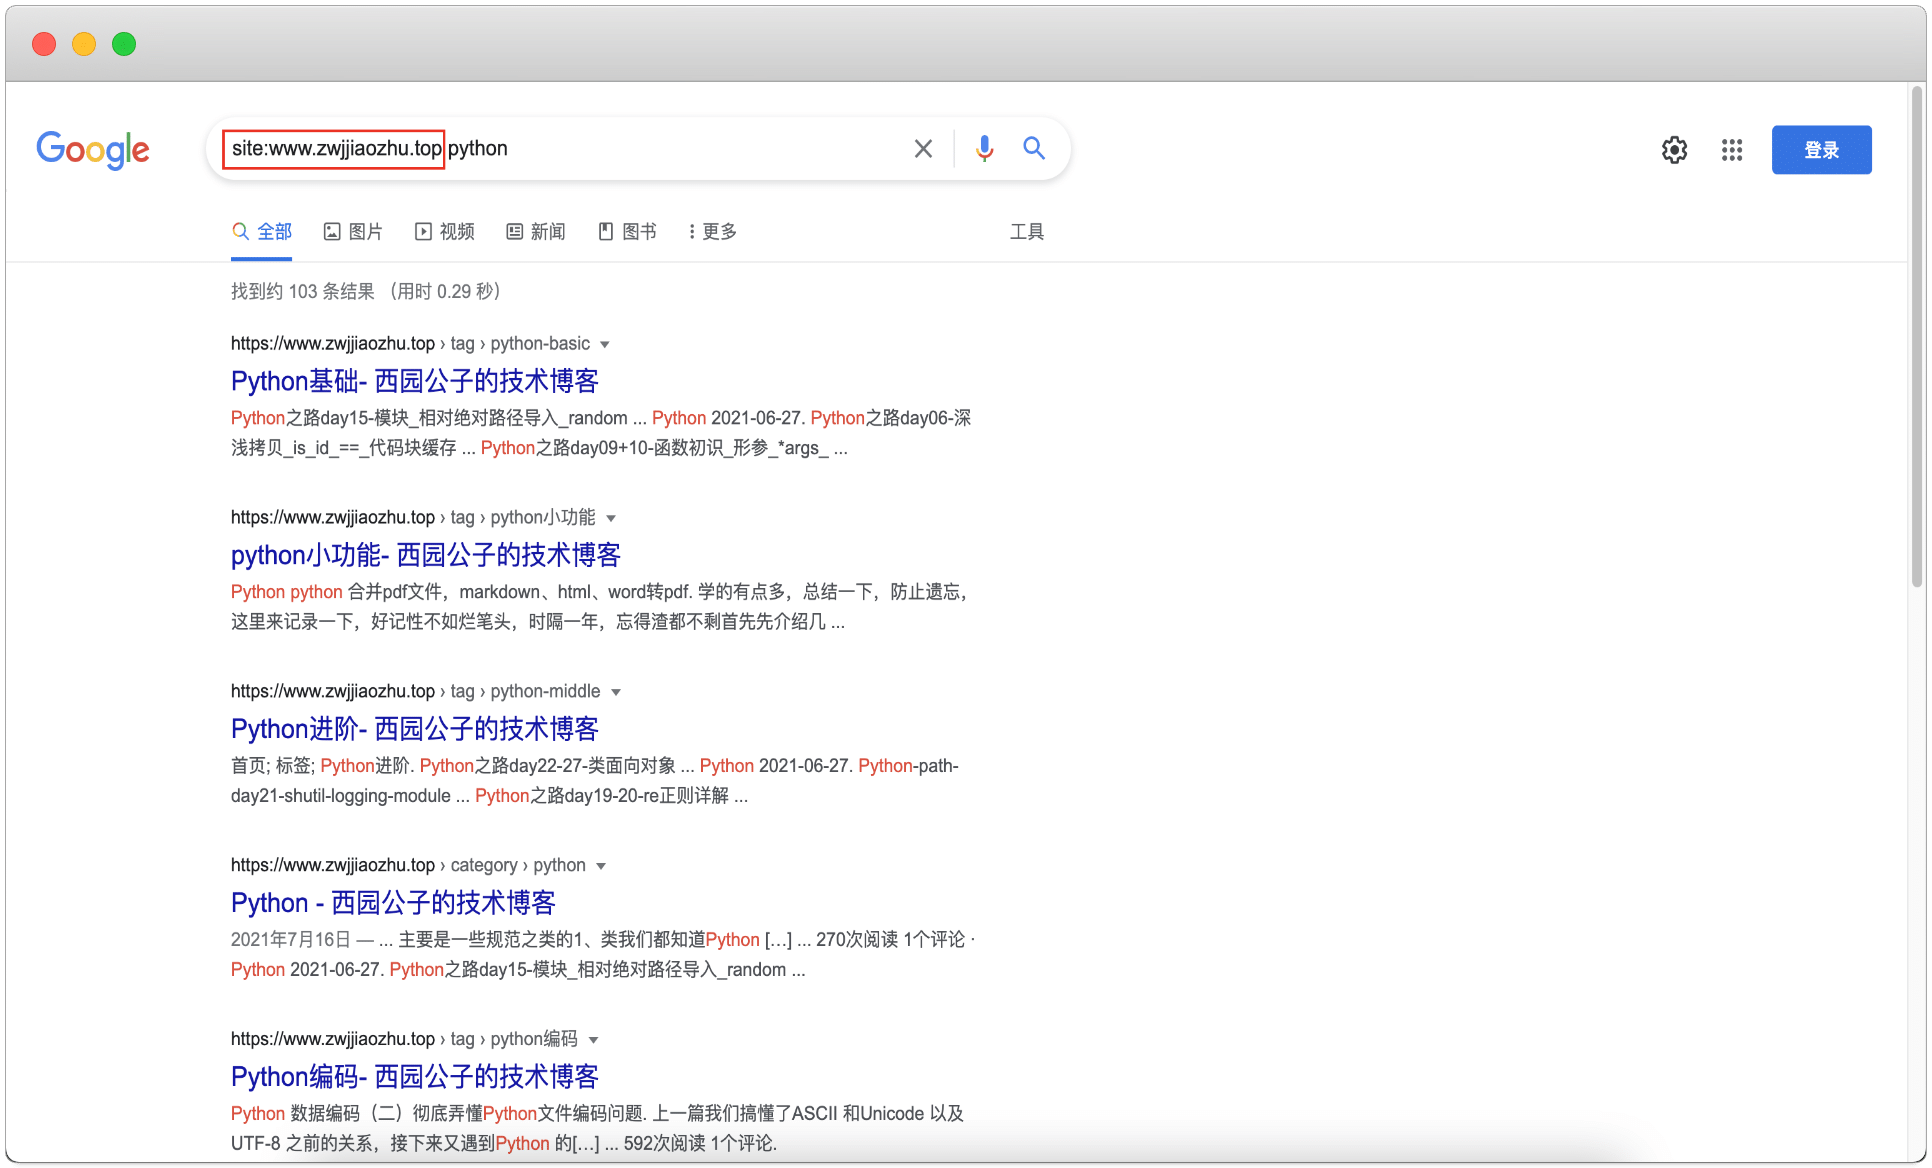The image size is (1932, 1168).
Task: Click the page vertical scrollbar
Action: [1916, 336]
